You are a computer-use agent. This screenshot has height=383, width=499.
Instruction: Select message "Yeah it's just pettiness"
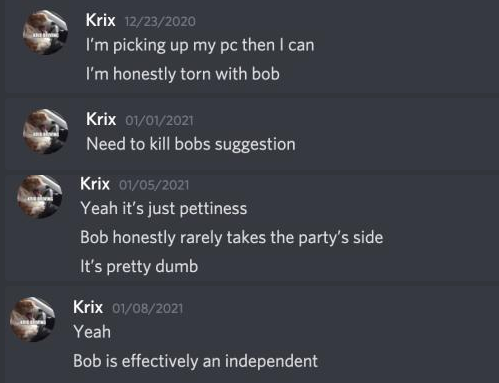(164, 209)
